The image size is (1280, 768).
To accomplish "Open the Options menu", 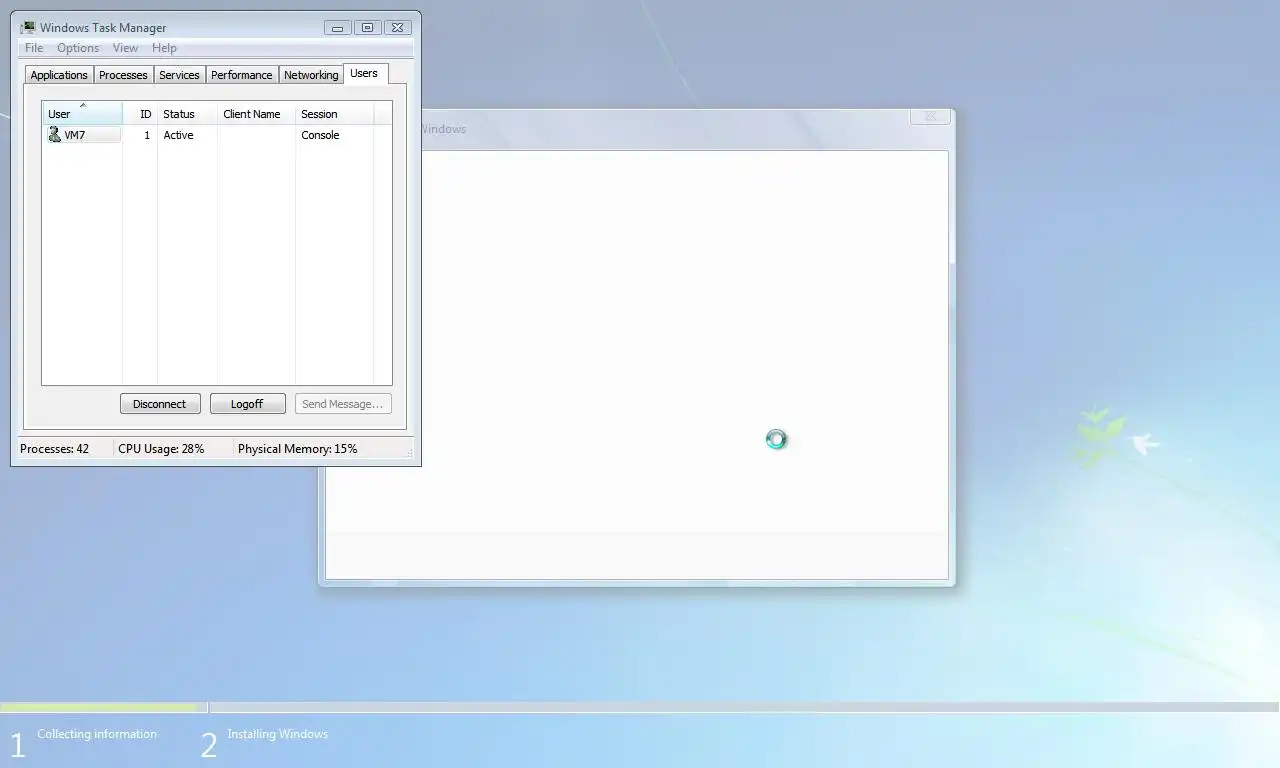I will click(78, 48).
